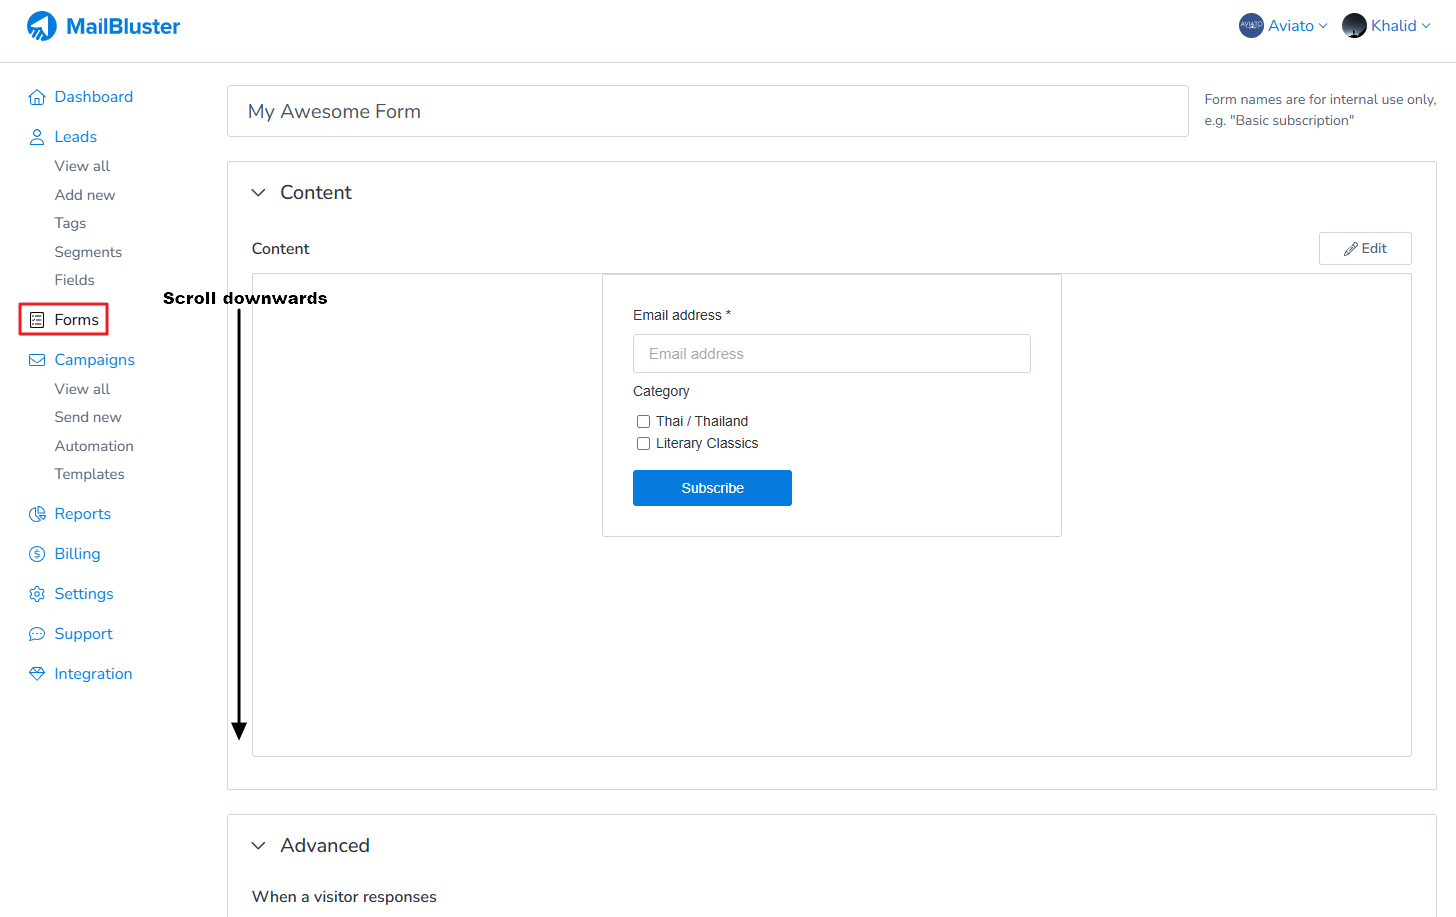This screenshot has height=917, width=1456.
Task: Click the Leads person icon
Action: click(37, 137)
